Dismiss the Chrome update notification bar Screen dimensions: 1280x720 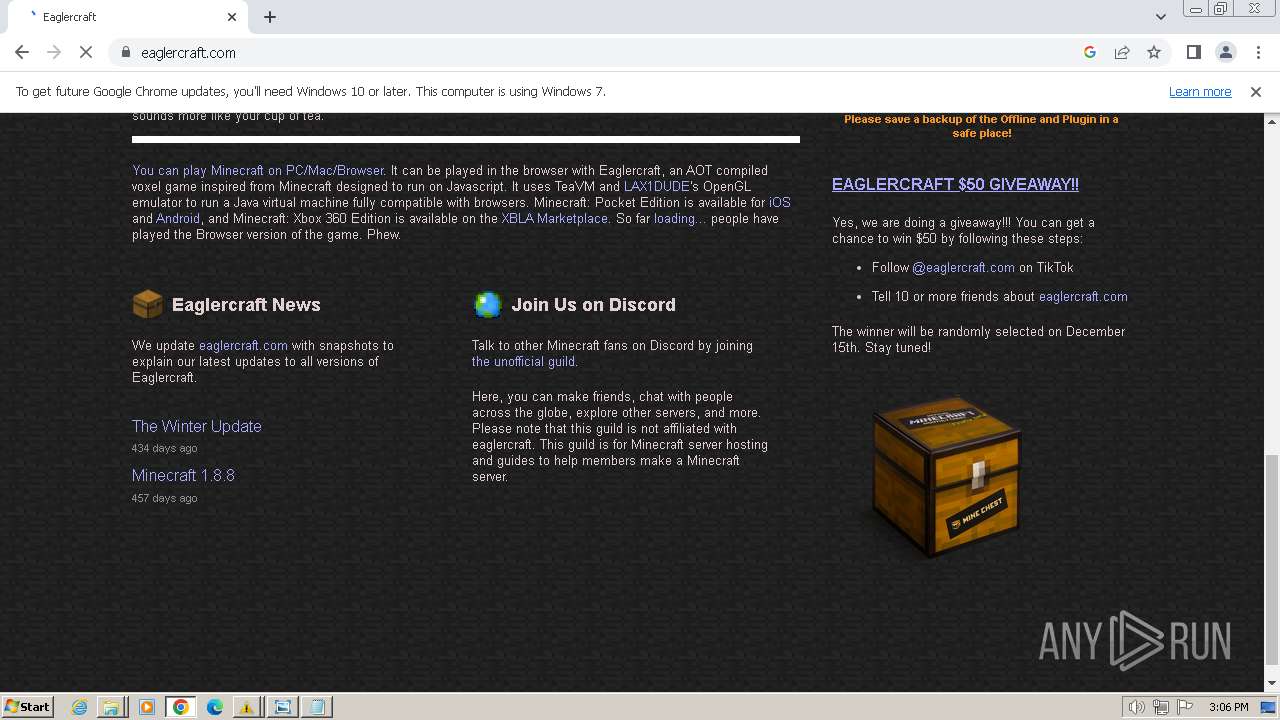click(1255, 91)
